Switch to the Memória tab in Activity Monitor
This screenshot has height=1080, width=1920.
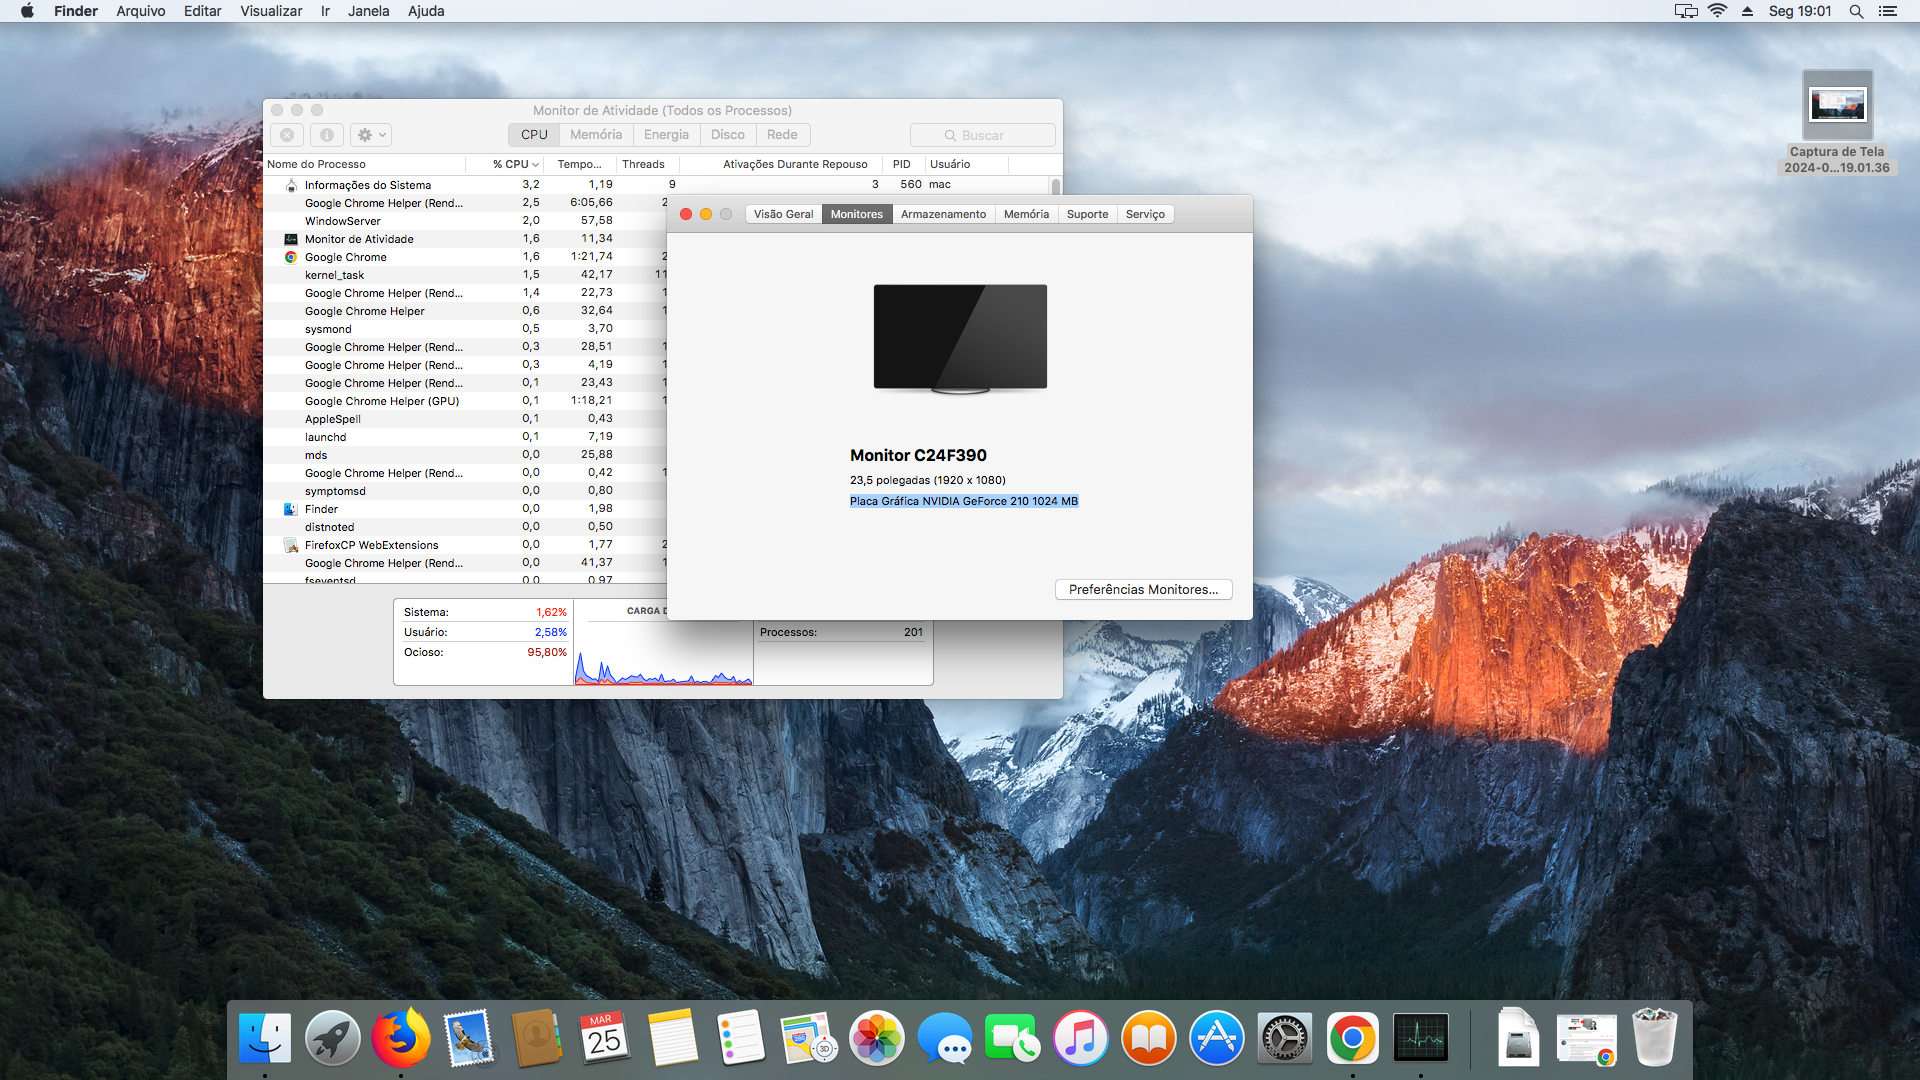pos(596,135)
